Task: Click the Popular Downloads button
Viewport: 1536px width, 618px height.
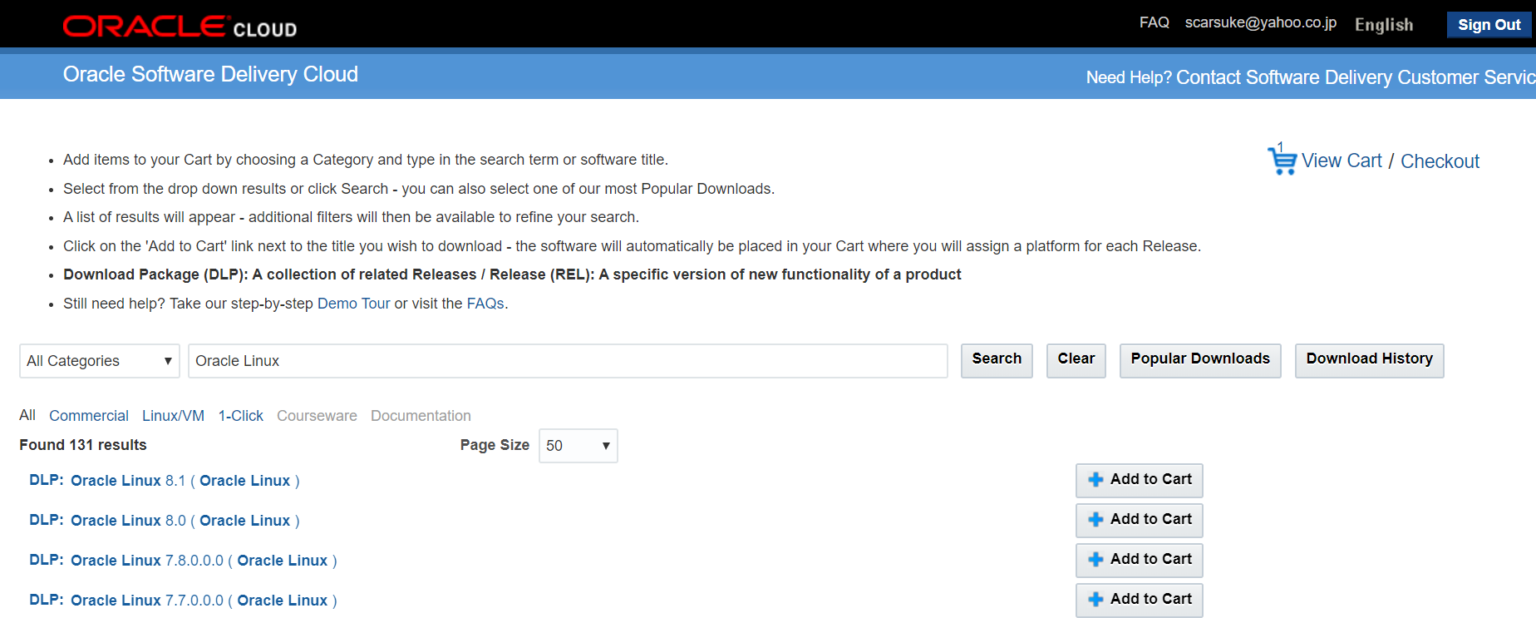Action: click(x=1200, y=360)
